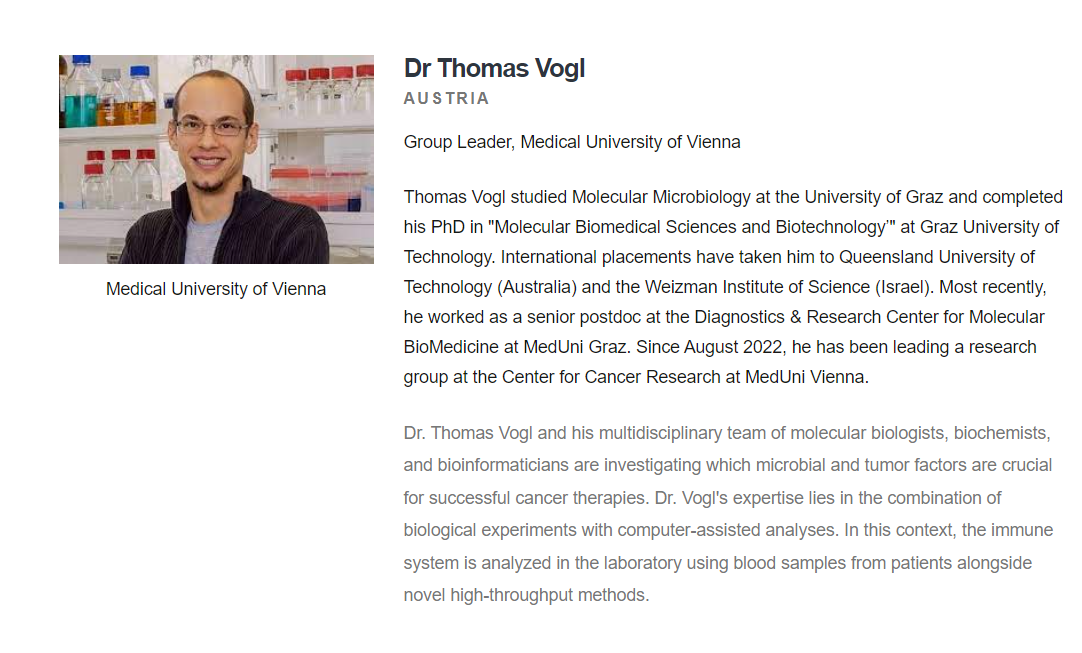This screenshot has height=653, width=1082.
Task: Click the "Dr Thomas Vogl" name heading
Action: coord(494,68)
